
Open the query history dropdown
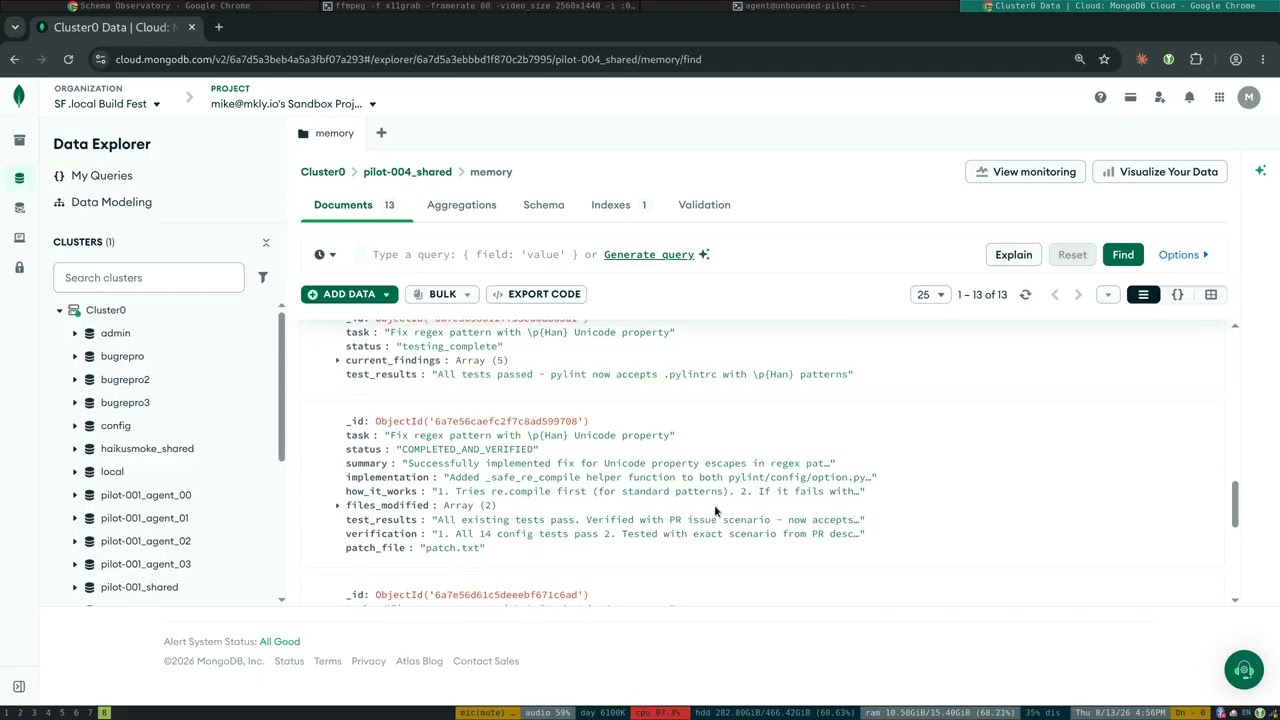click(325, 255)
